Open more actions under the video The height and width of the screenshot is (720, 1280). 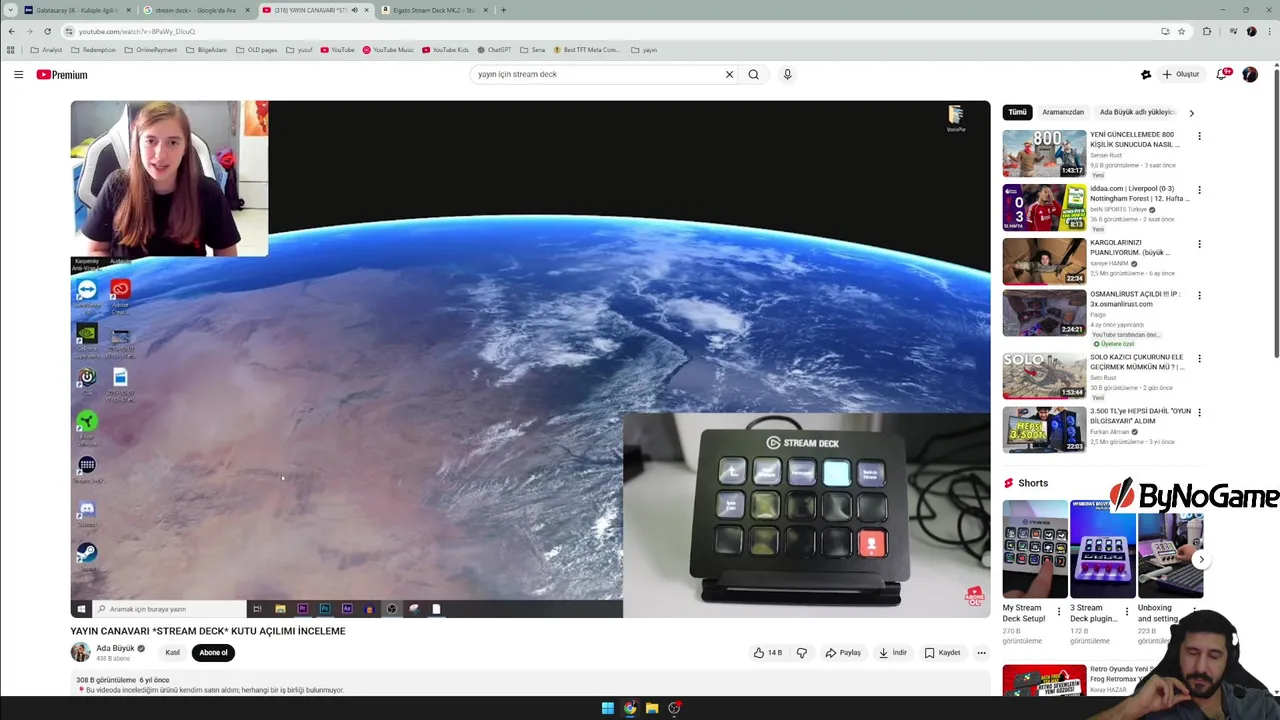pos(981,653)
